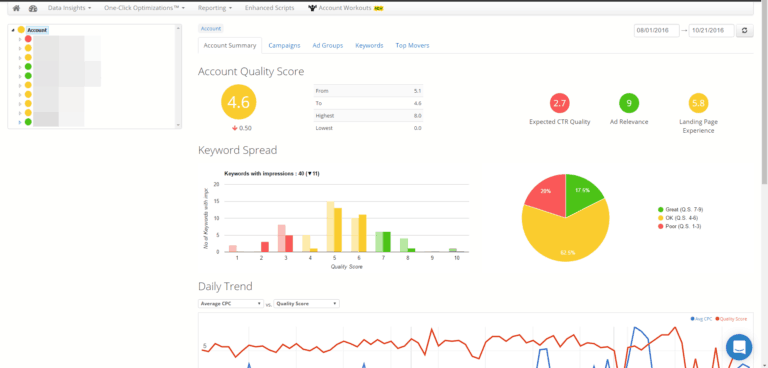
Task: Click the From row value 5.1
Action: pyautogui.click(x=417, y=91)
